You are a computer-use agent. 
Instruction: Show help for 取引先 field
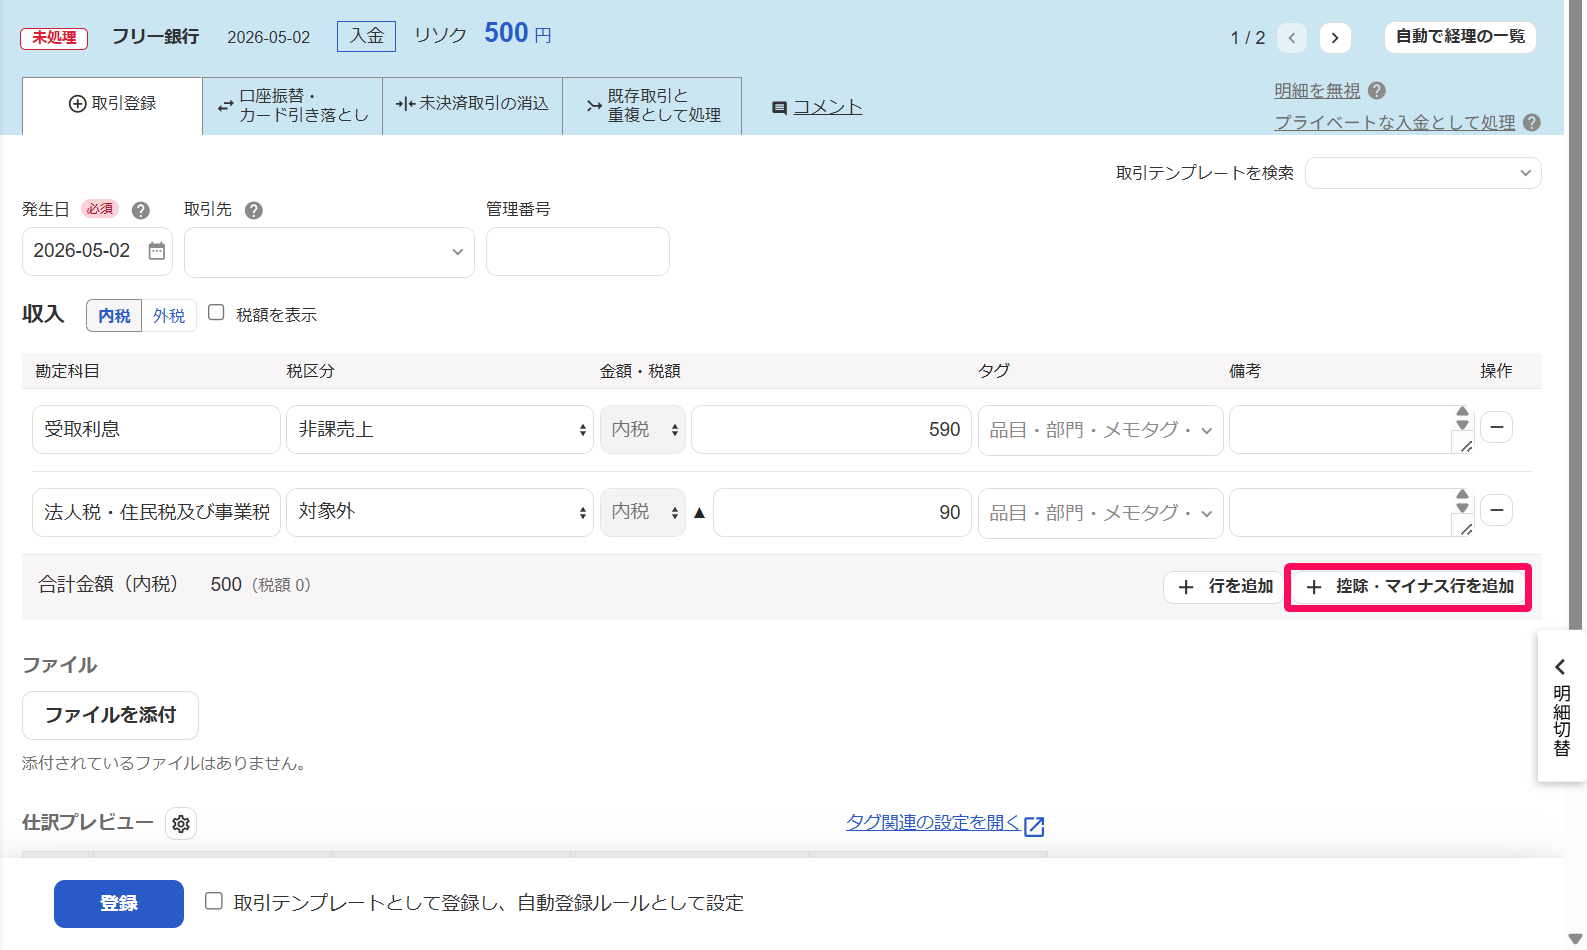tap(254, 210)
